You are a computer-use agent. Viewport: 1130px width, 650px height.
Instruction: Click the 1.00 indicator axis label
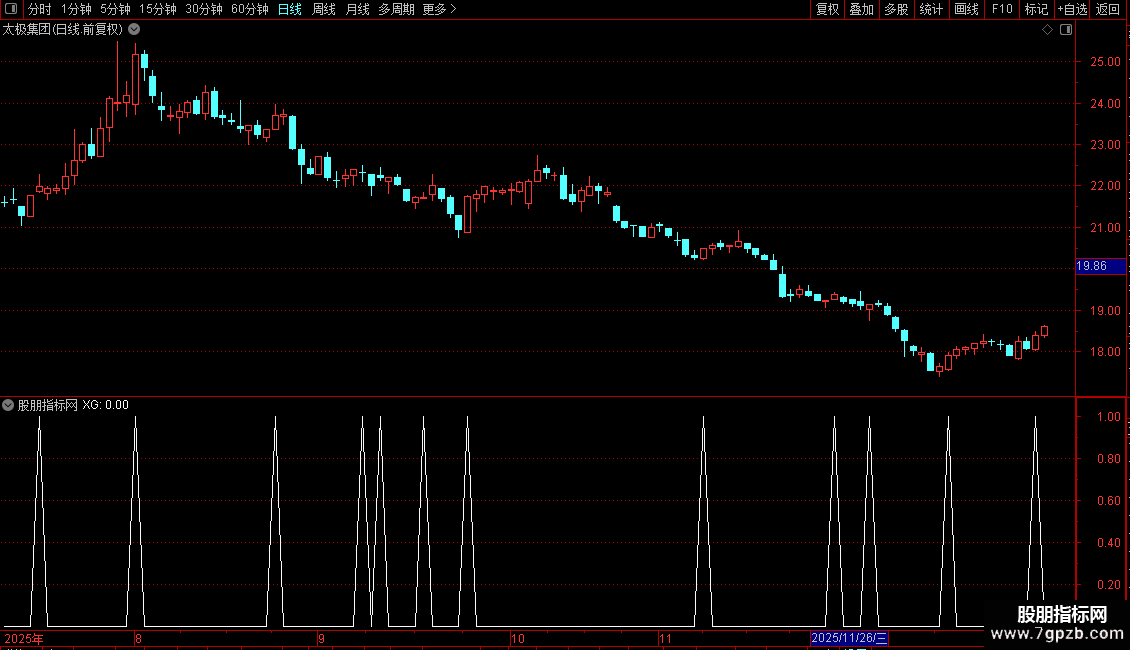[1108, 417]
